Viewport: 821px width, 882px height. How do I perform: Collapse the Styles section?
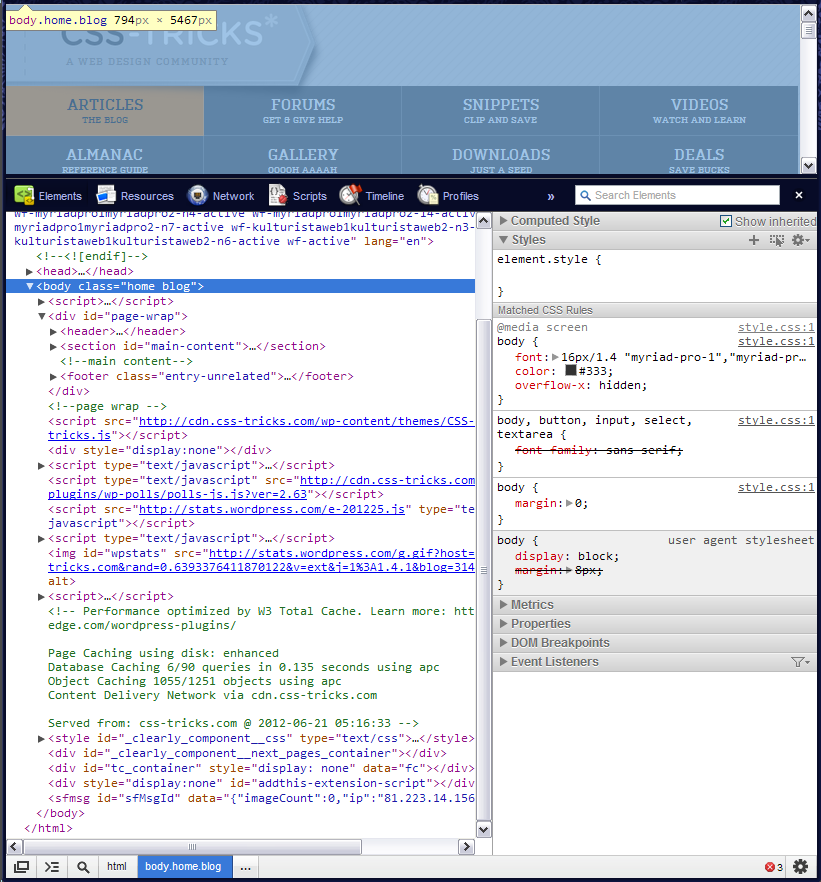503,240
